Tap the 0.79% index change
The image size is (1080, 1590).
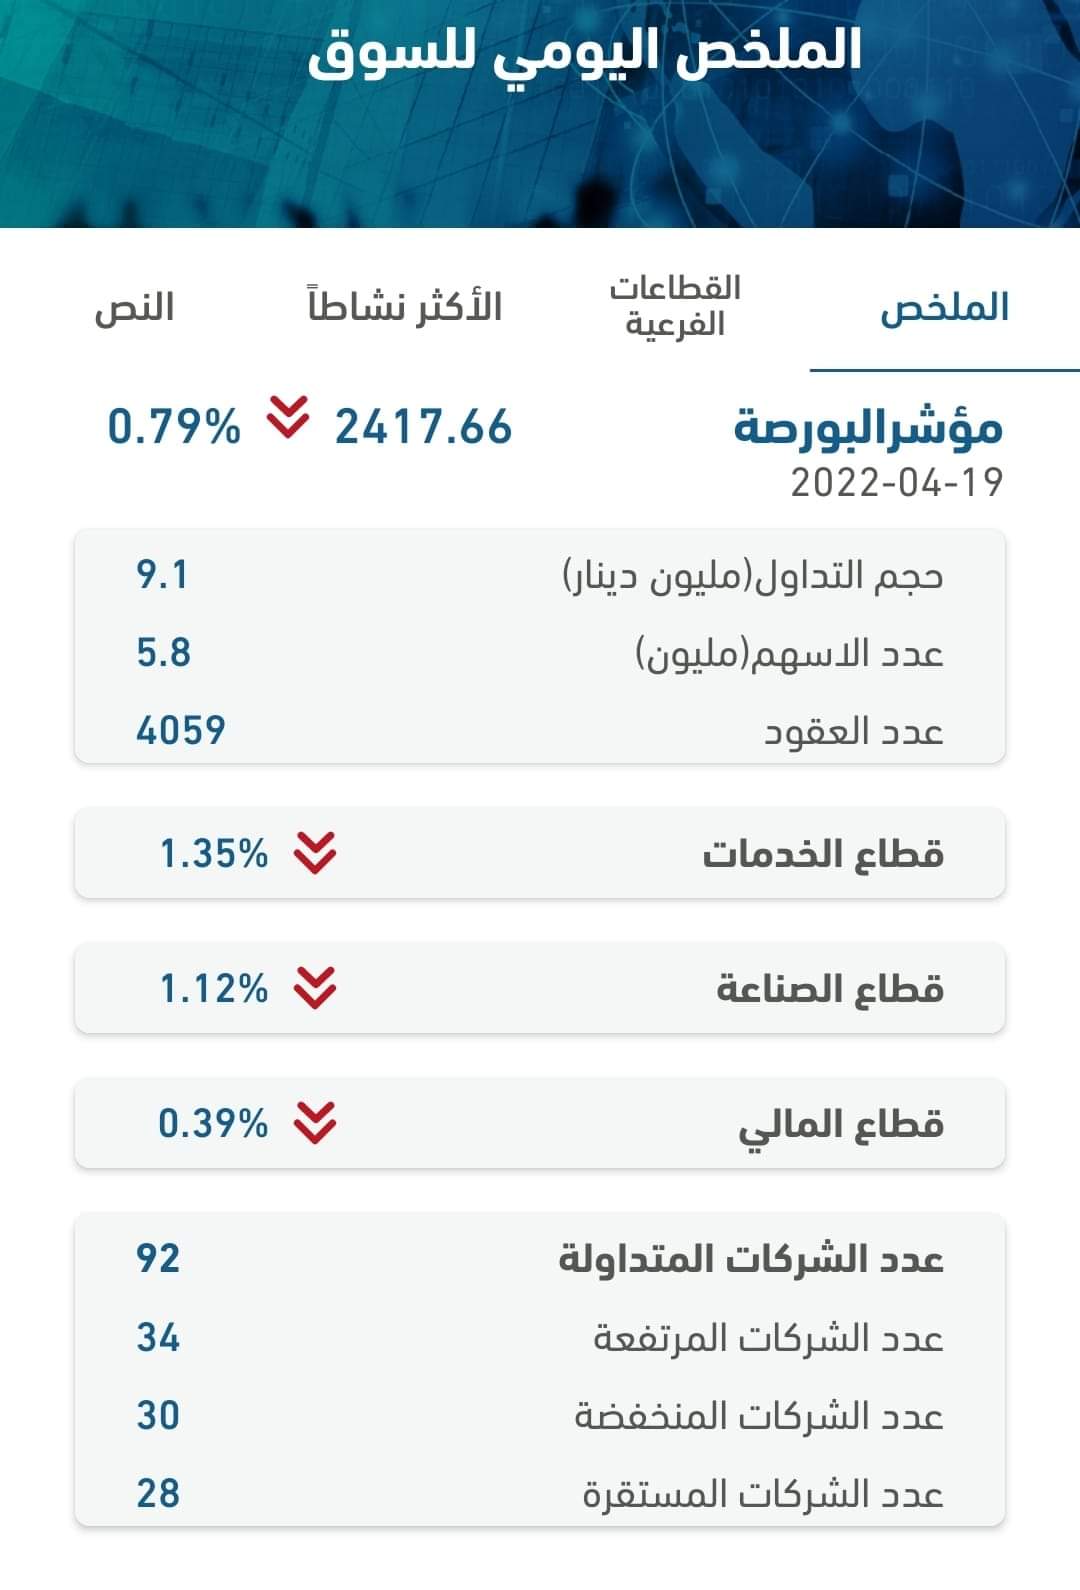174,427
